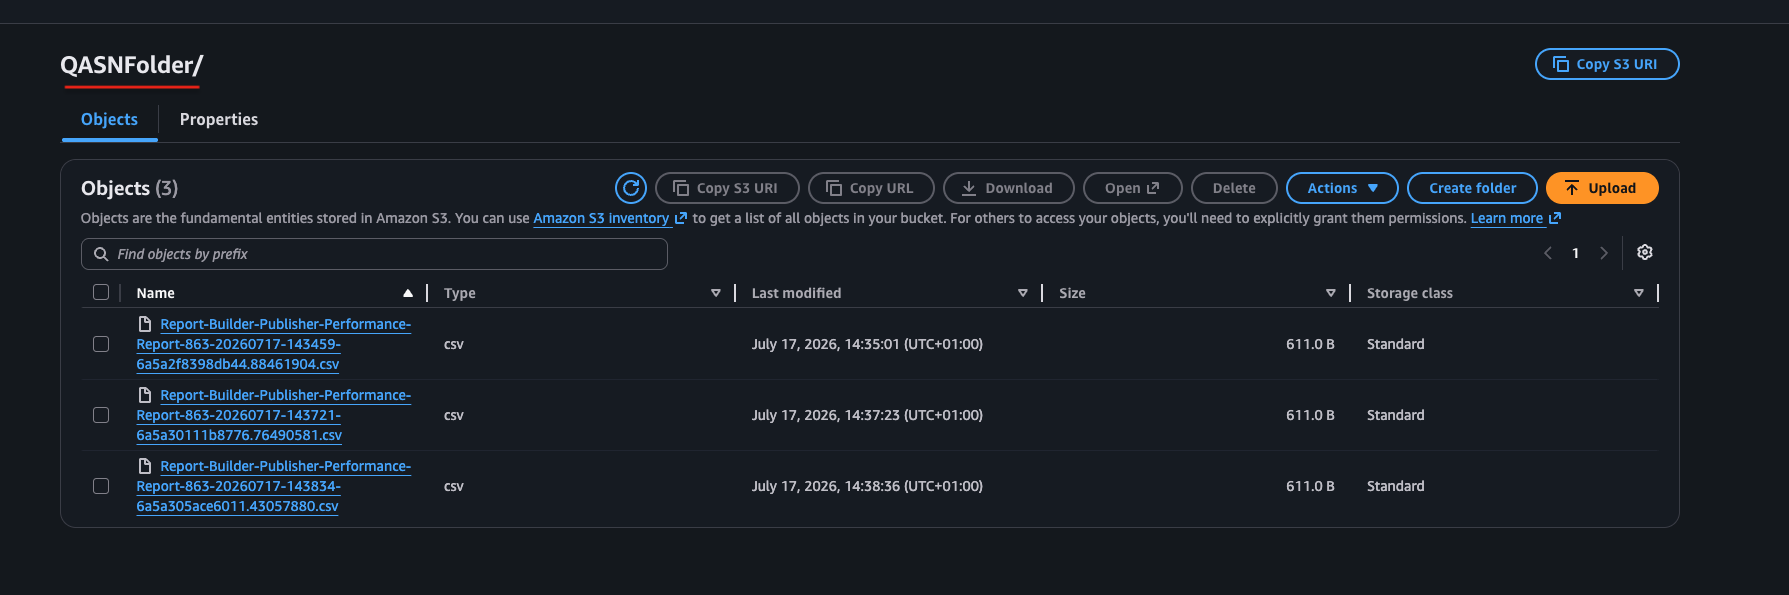Click the QASNFolder/ heading
This screenshot has width=1789, height=595.
131,65
